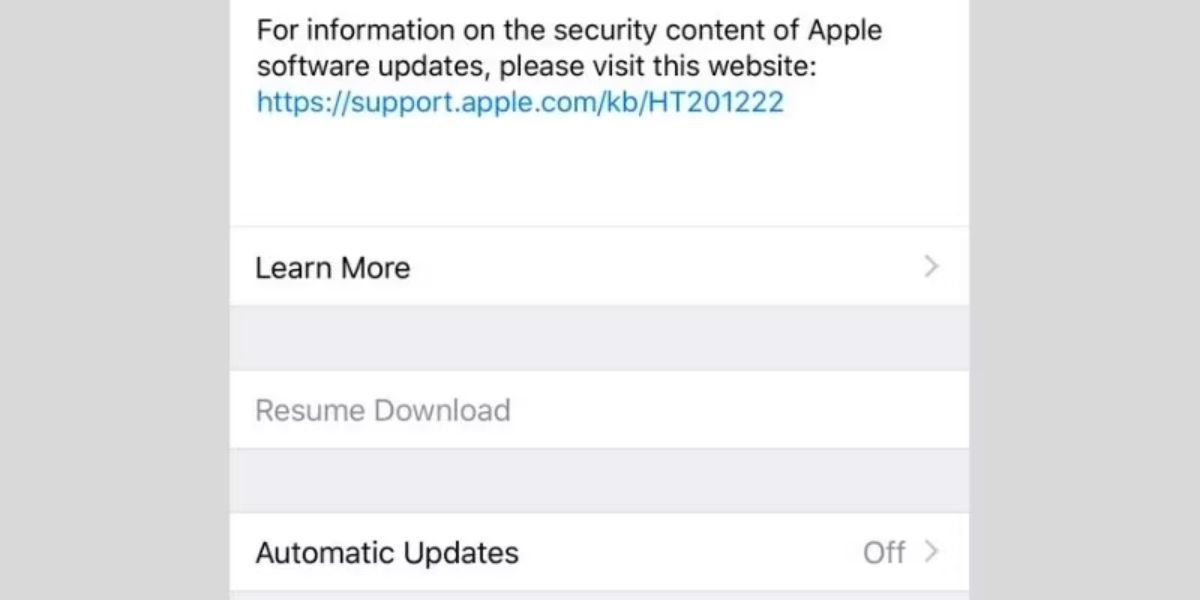Screen dimensions: 1200x600
Task: Click the gray separator above Automatic Updates
Action: coord(600,480)
